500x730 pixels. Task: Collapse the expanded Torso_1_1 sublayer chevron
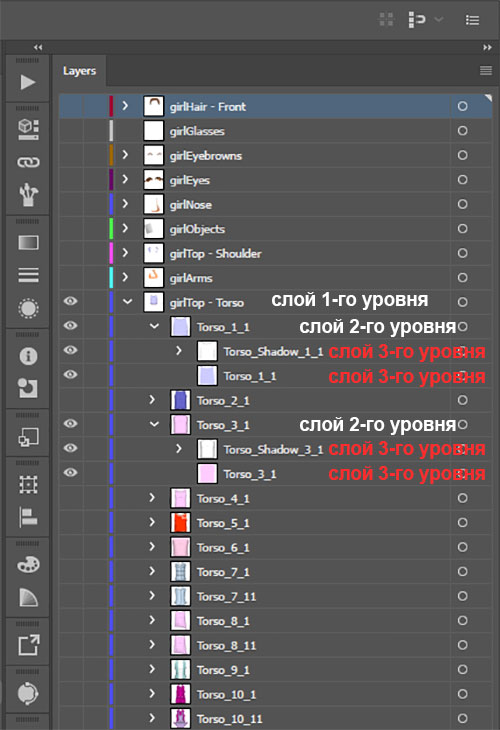tap(154, 326)
